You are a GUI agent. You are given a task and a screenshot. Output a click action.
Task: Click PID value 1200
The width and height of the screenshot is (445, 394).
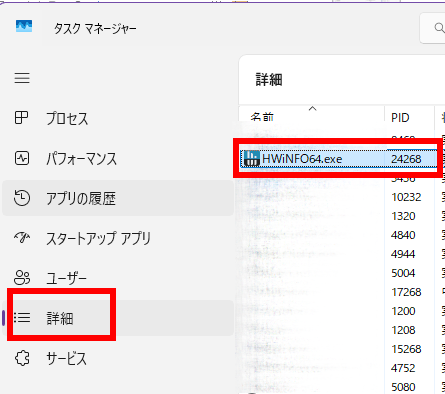click(x=403, y=311)
